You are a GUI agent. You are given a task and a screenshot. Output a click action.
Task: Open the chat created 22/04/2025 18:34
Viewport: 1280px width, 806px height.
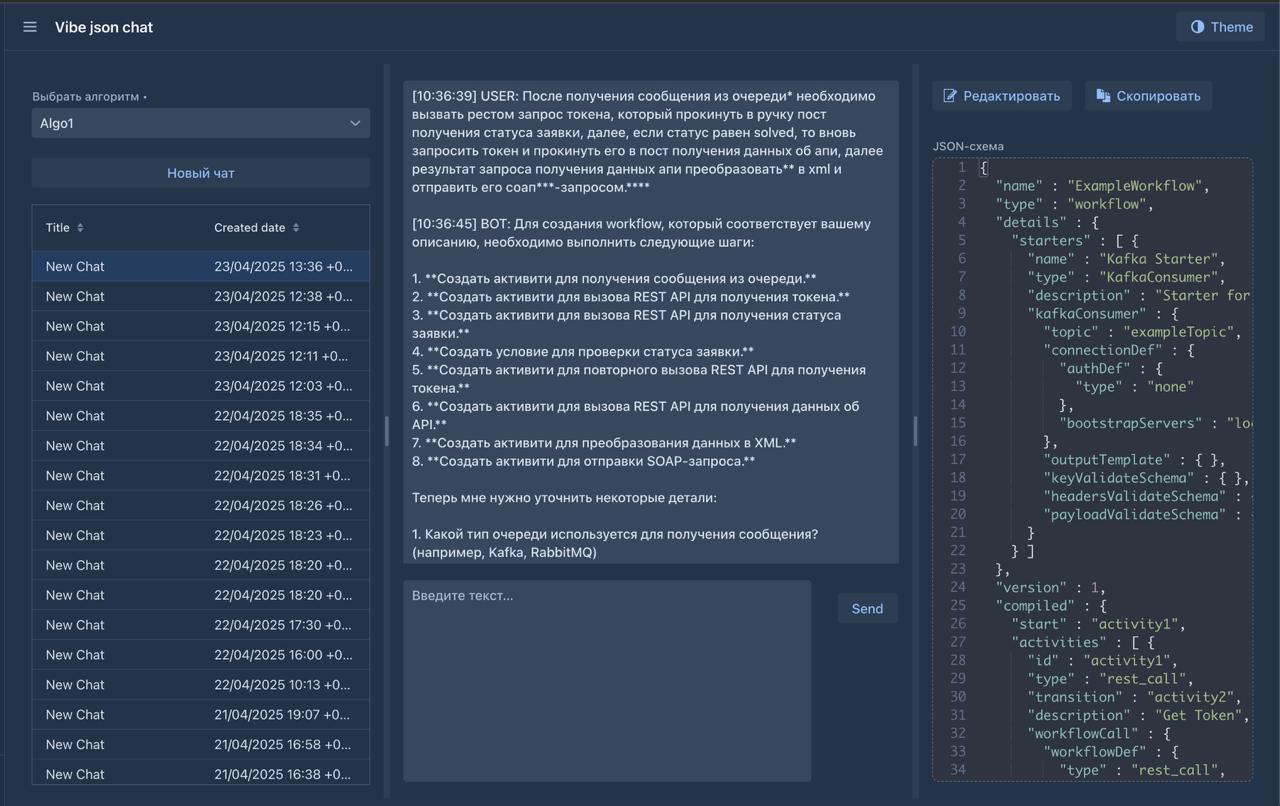(x=201, y=446)
